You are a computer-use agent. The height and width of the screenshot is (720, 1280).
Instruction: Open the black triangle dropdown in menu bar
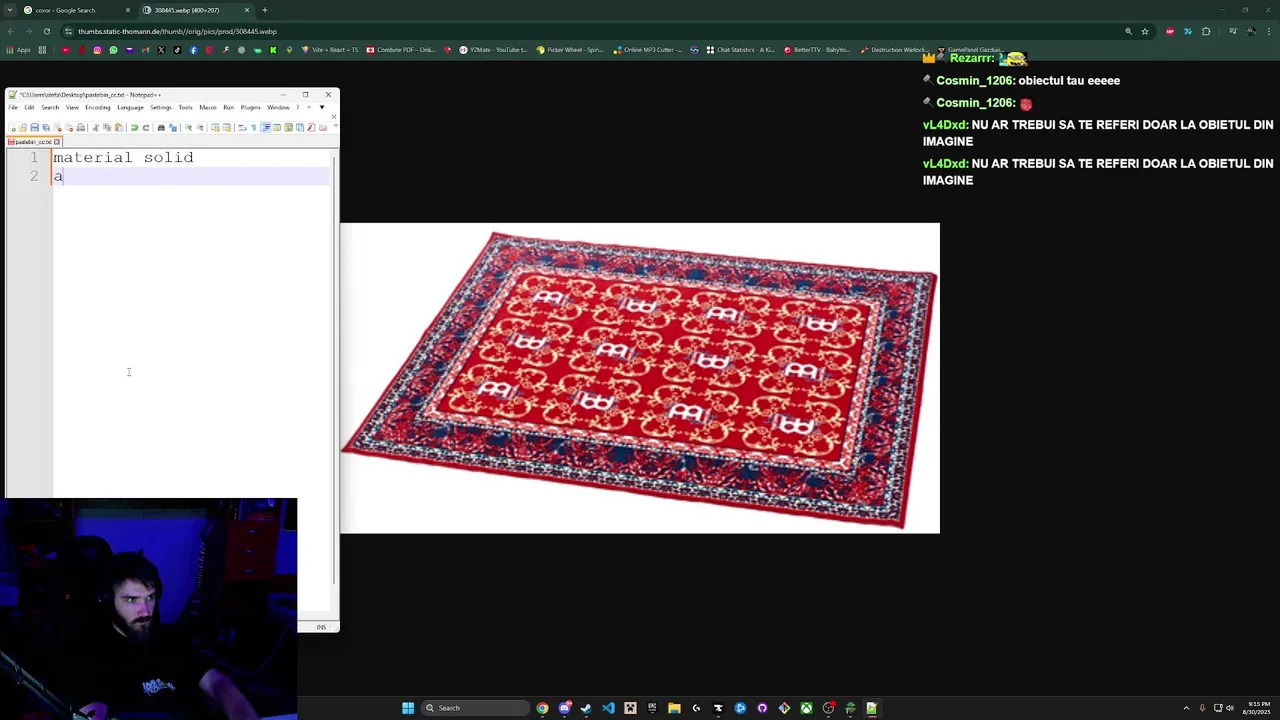pos(322,107)
